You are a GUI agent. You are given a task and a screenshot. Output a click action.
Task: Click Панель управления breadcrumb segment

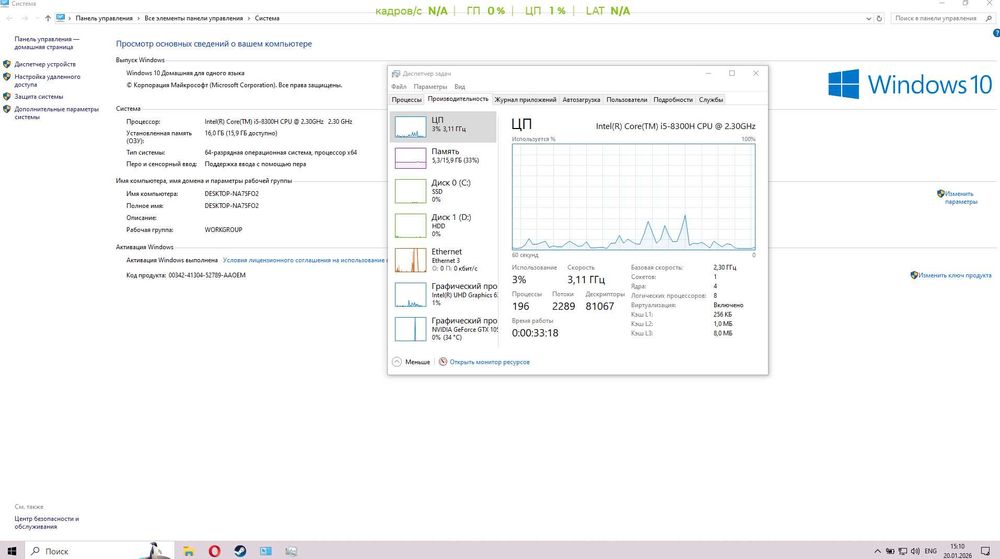[104, 18]
